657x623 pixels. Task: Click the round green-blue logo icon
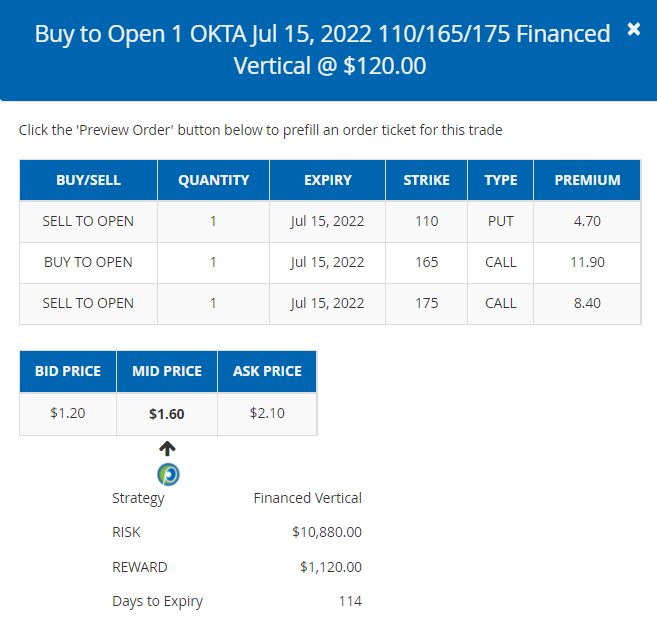click(168, 474)
